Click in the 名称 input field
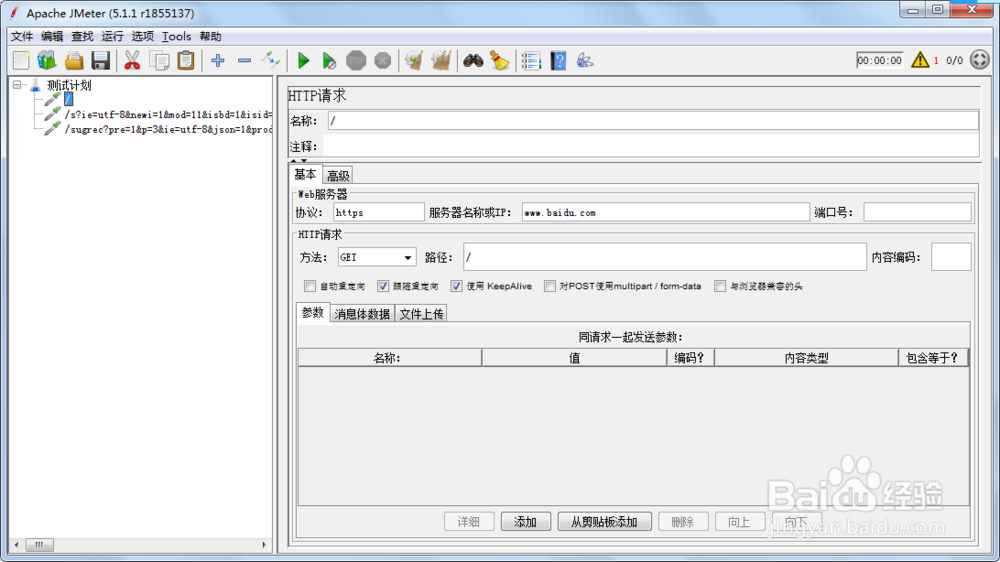 click(x=653, y=121)
